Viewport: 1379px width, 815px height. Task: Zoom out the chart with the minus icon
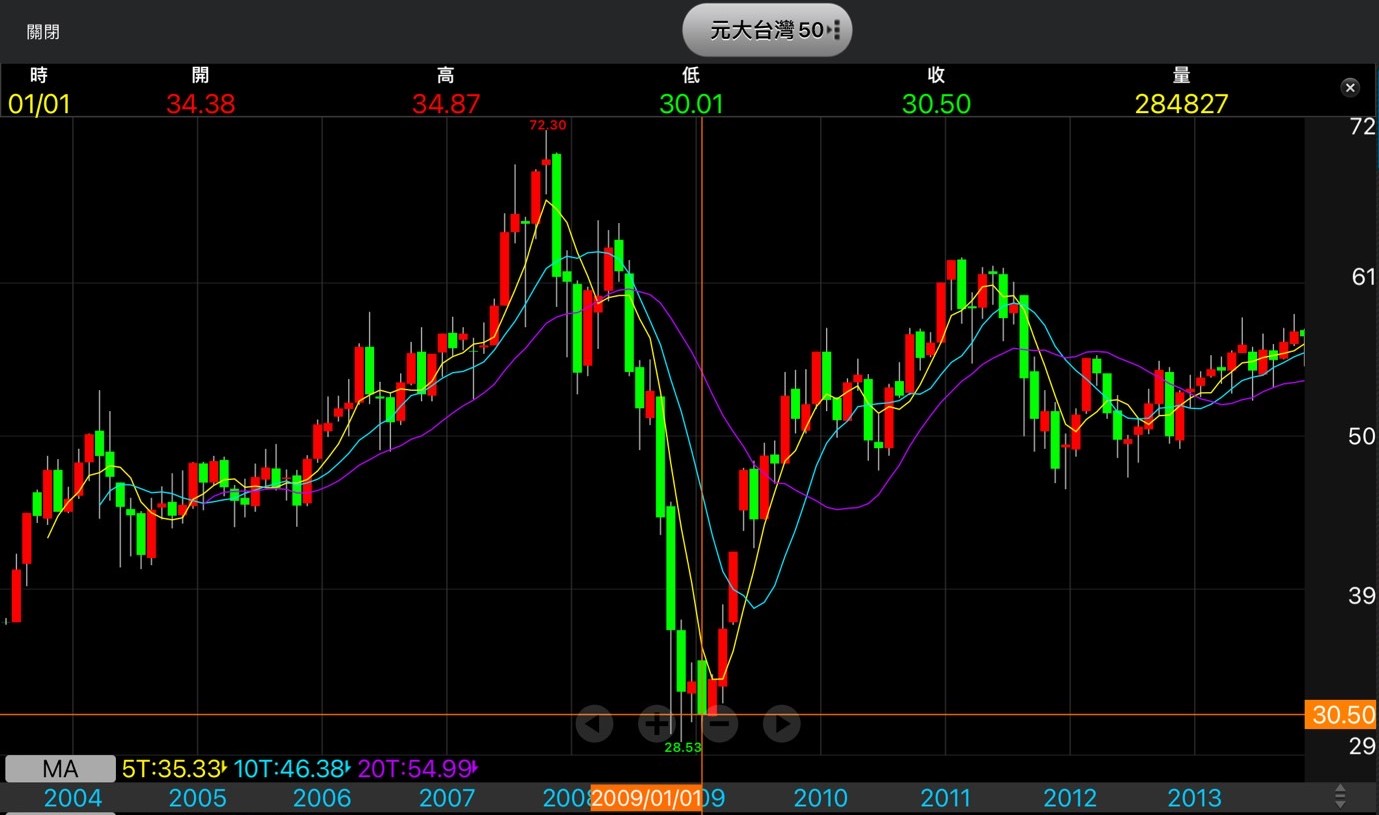coord(720,723)
